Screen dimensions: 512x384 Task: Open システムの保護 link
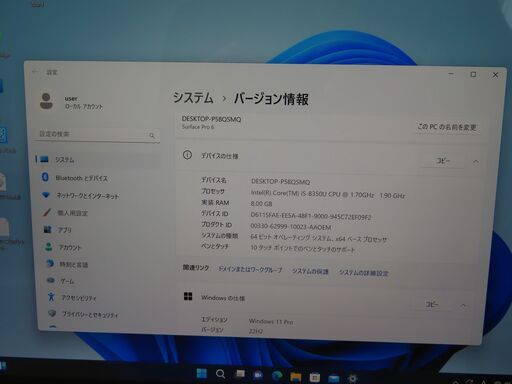click(x=310, y=271)
